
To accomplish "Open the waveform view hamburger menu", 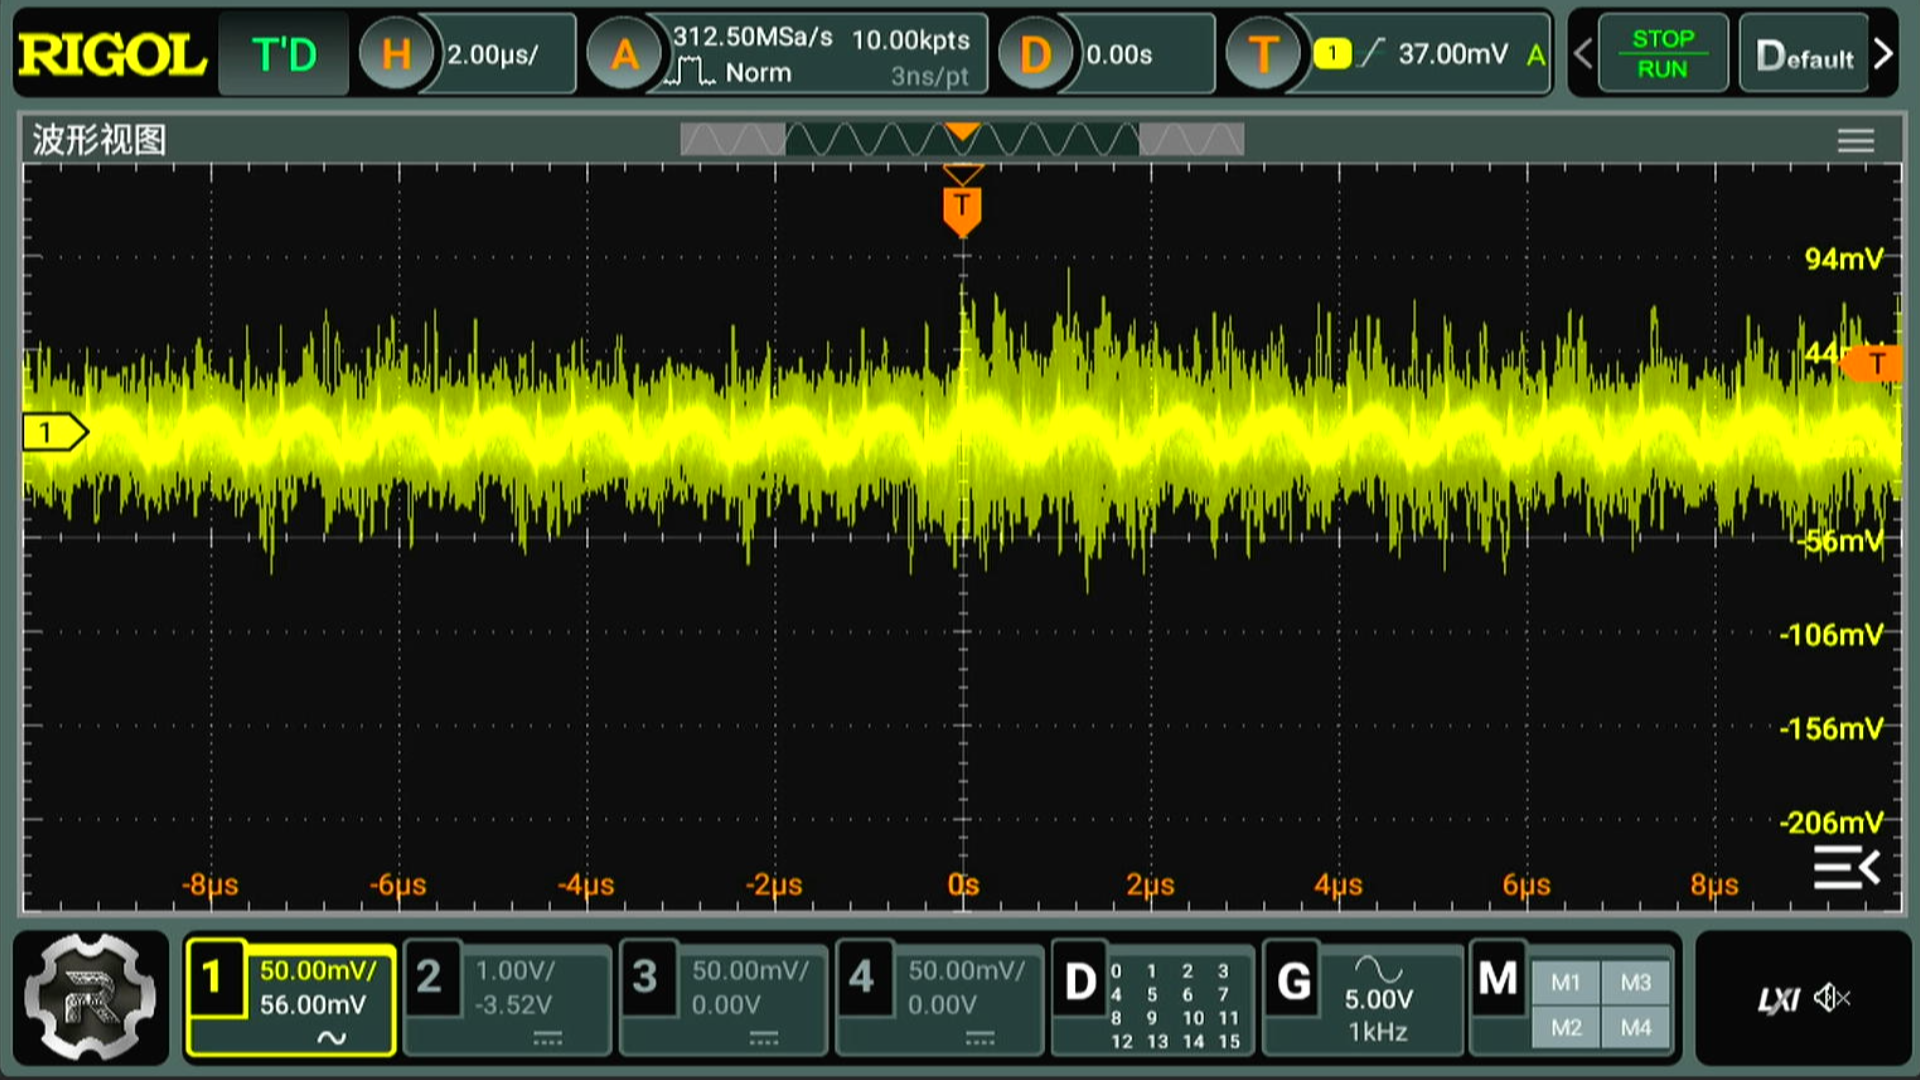I will pos(1855,141).
